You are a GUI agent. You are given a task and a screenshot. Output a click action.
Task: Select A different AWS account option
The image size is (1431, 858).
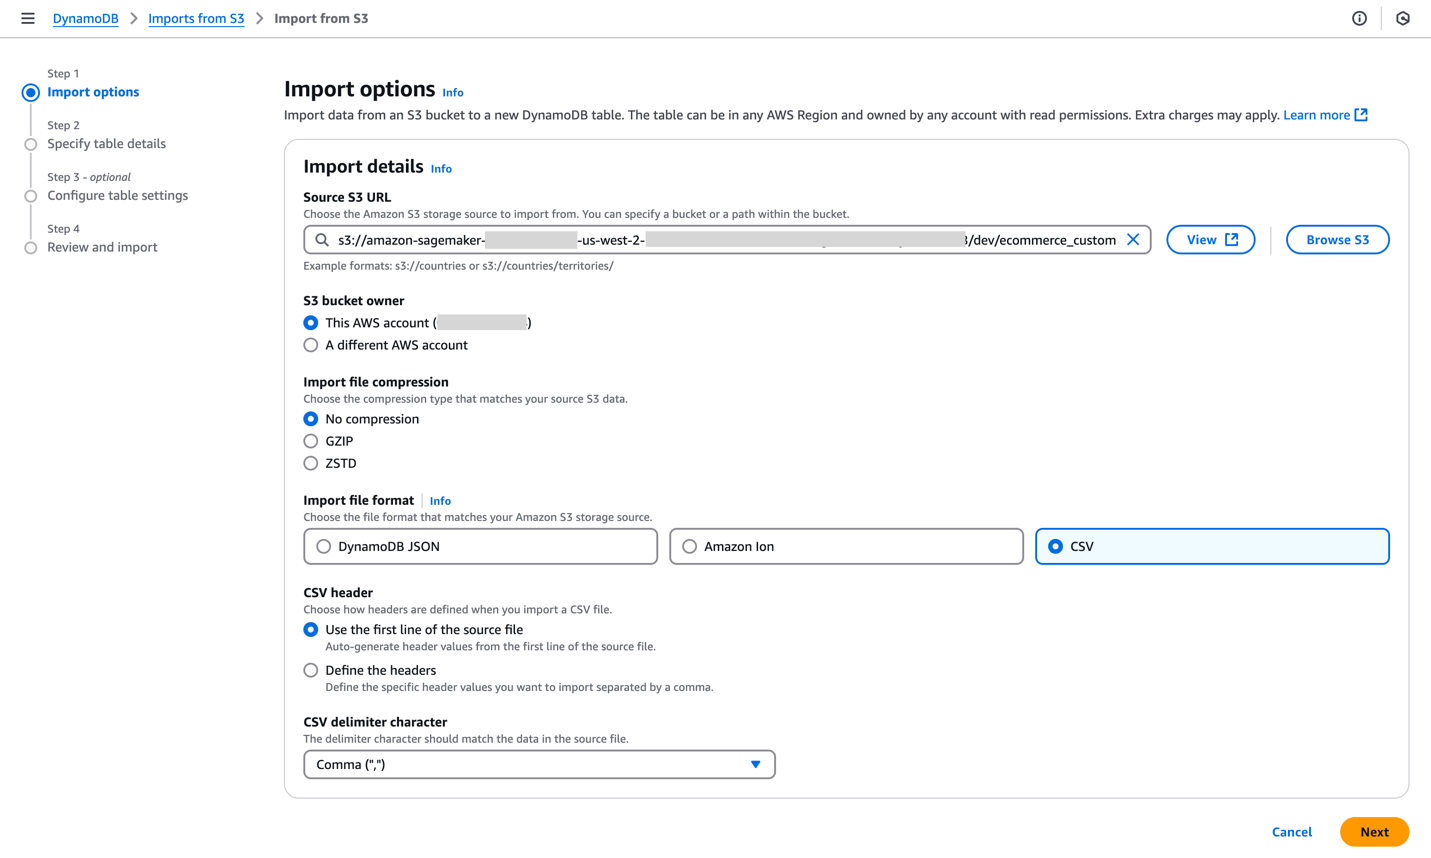pyautogui.click(x=311, y=345)
